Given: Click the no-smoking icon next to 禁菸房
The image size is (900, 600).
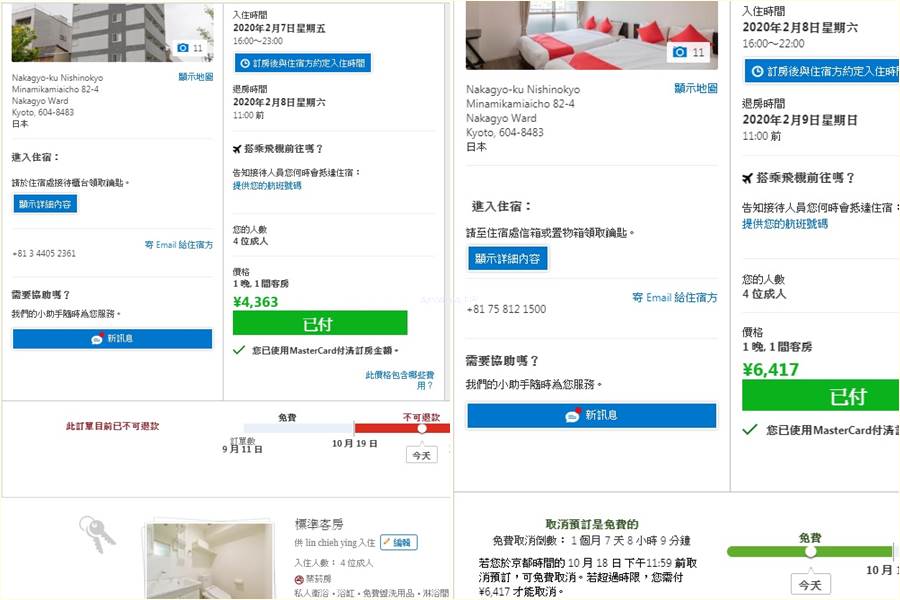Looking at the screenshot, I should point(299,580).
